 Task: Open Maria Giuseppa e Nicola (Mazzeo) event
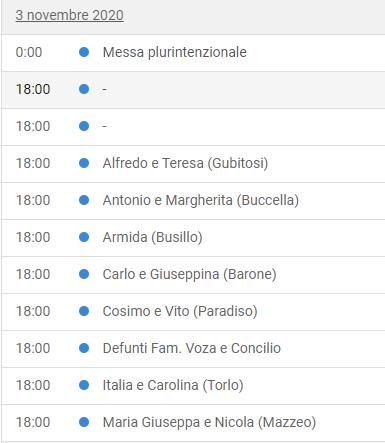click(x=209, y=422)
